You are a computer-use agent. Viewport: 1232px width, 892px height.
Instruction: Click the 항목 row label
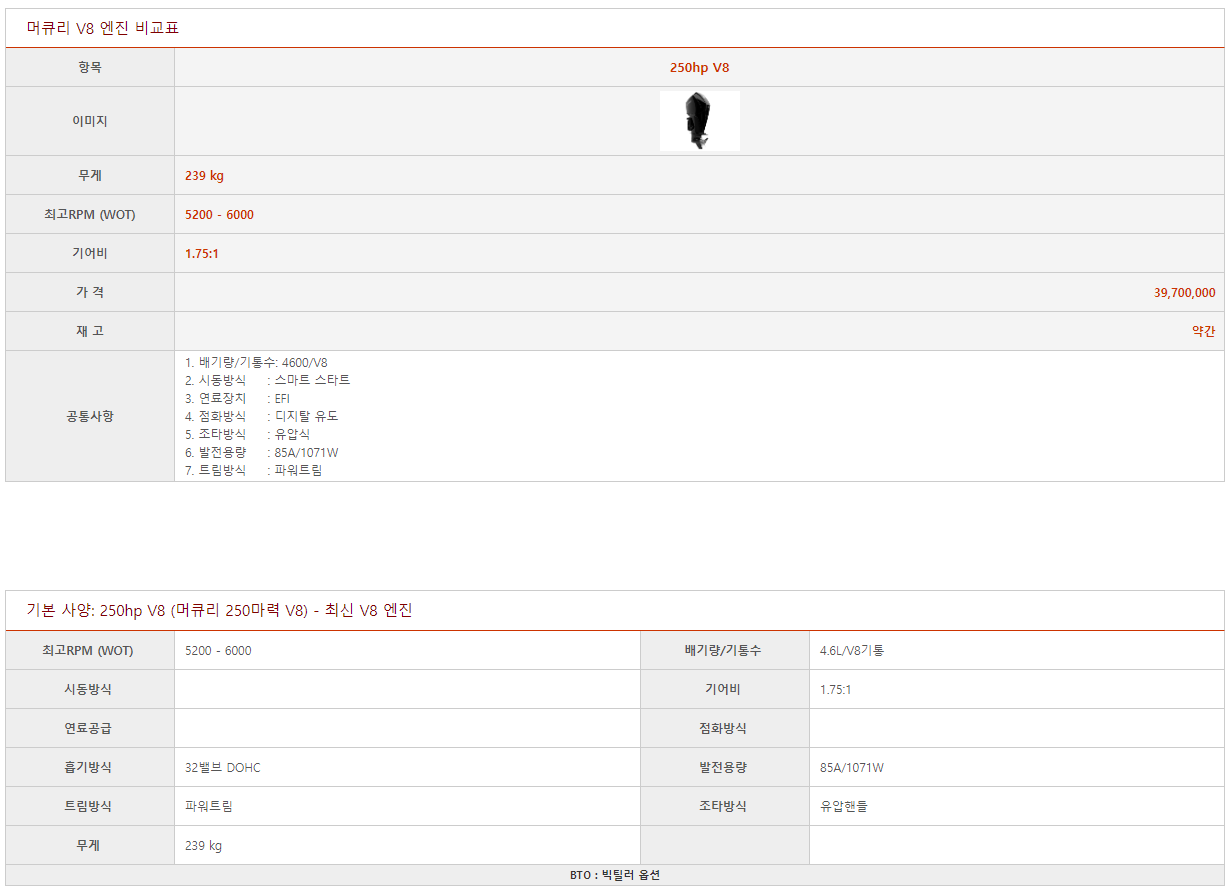(x=90, y=68)
